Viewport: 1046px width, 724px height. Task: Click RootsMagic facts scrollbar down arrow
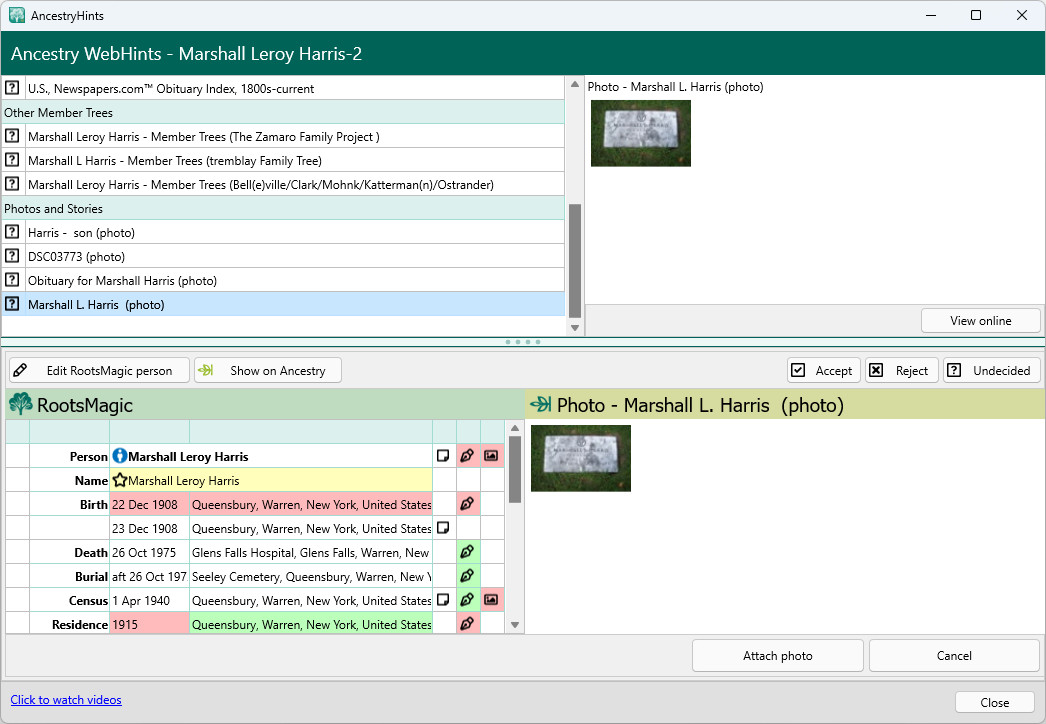(x=515, y=625)
